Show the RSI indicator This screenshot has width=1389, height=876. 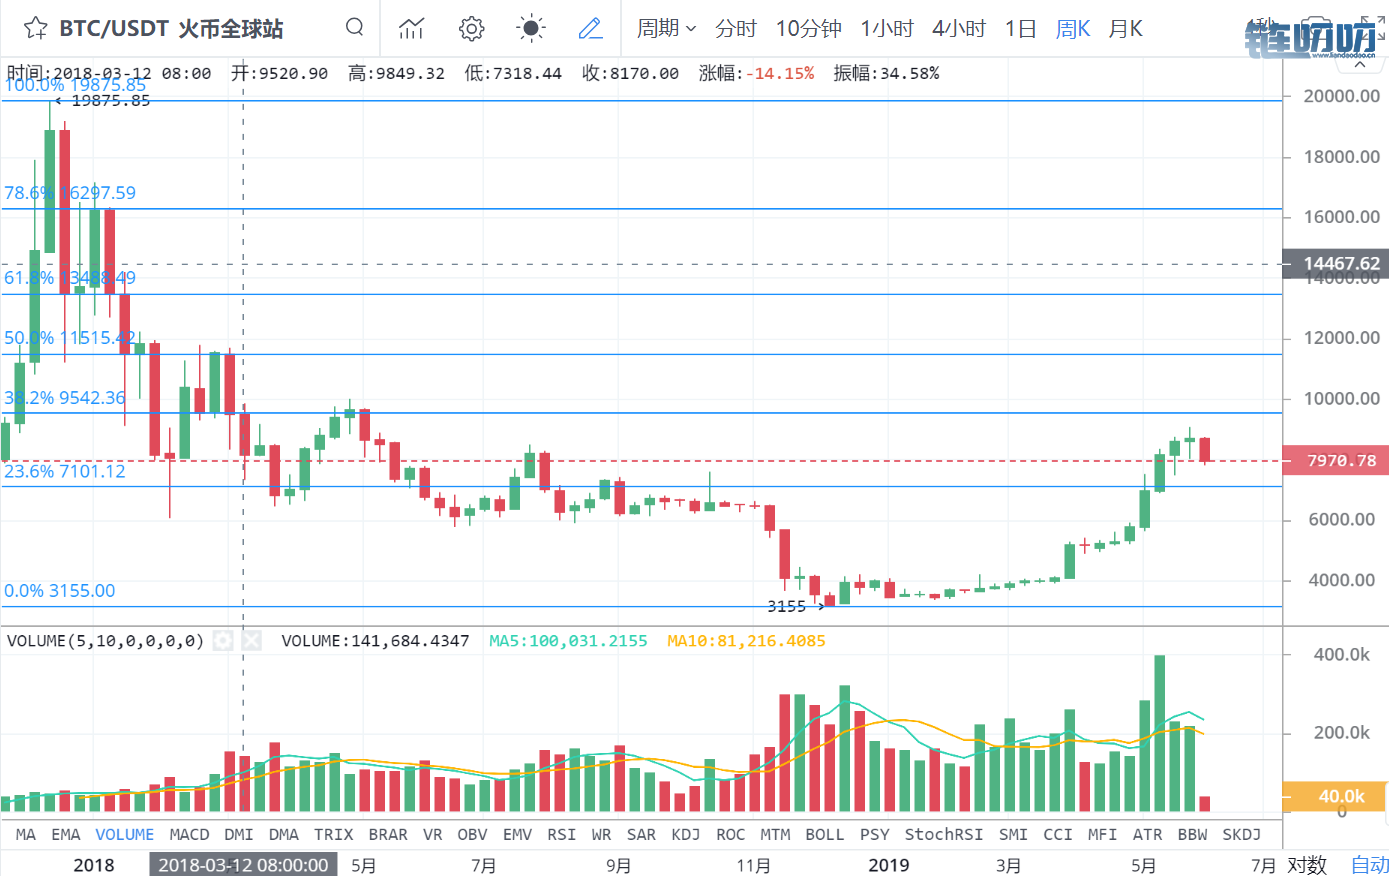562,834
